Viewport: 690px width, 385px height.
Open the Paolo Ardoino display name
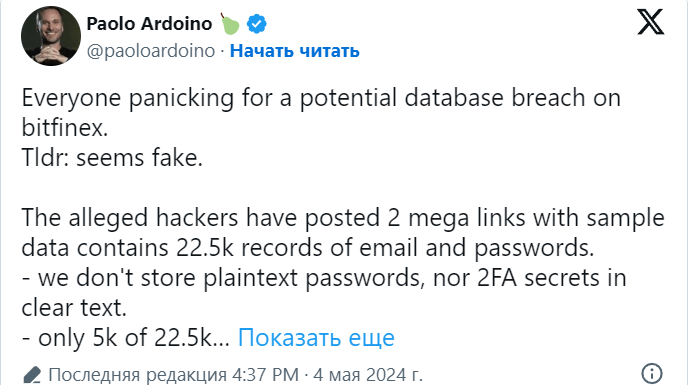coord(149,24)
